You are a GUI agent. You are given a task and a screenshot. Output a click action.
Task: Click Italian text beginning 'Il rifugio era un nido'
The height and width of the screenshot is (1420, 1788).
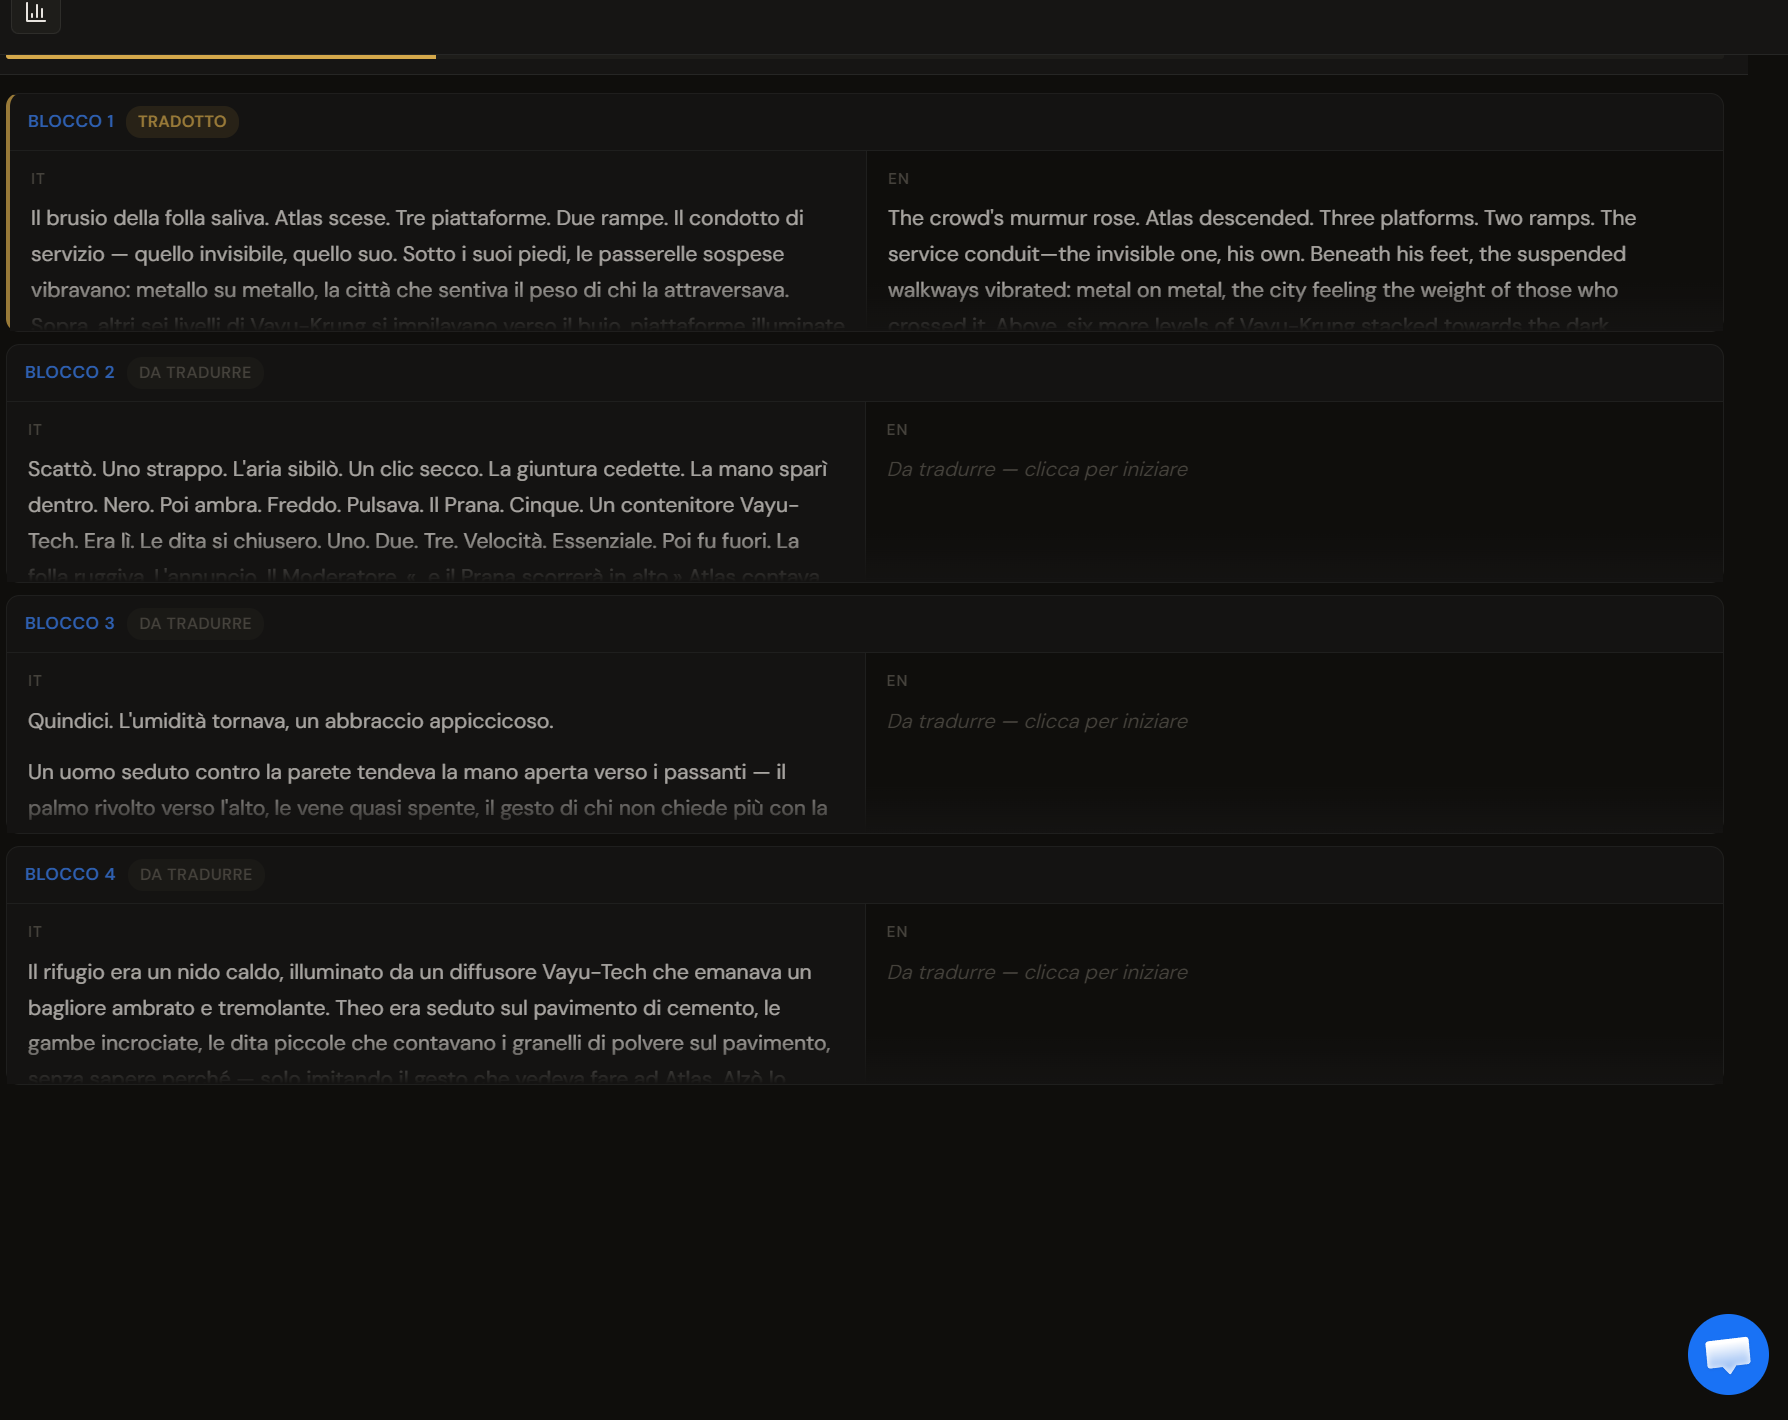tap(430, 1024)
